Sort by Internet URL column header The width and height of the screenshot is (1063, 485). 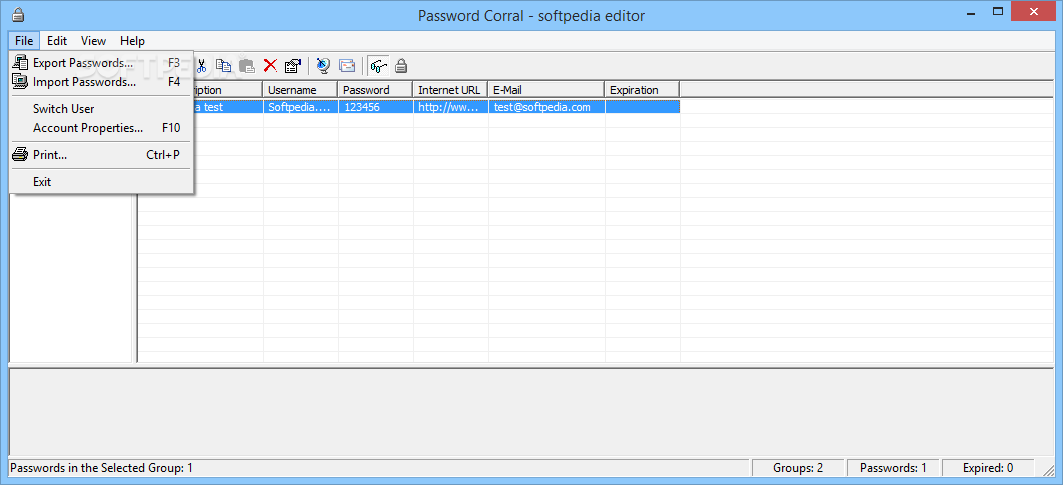451,90
